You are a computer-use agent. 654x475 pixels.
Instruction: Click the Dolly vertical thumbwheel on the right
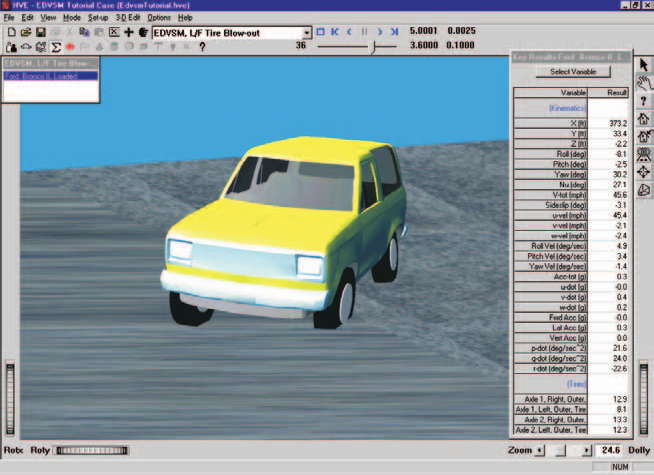click(644, 399)
